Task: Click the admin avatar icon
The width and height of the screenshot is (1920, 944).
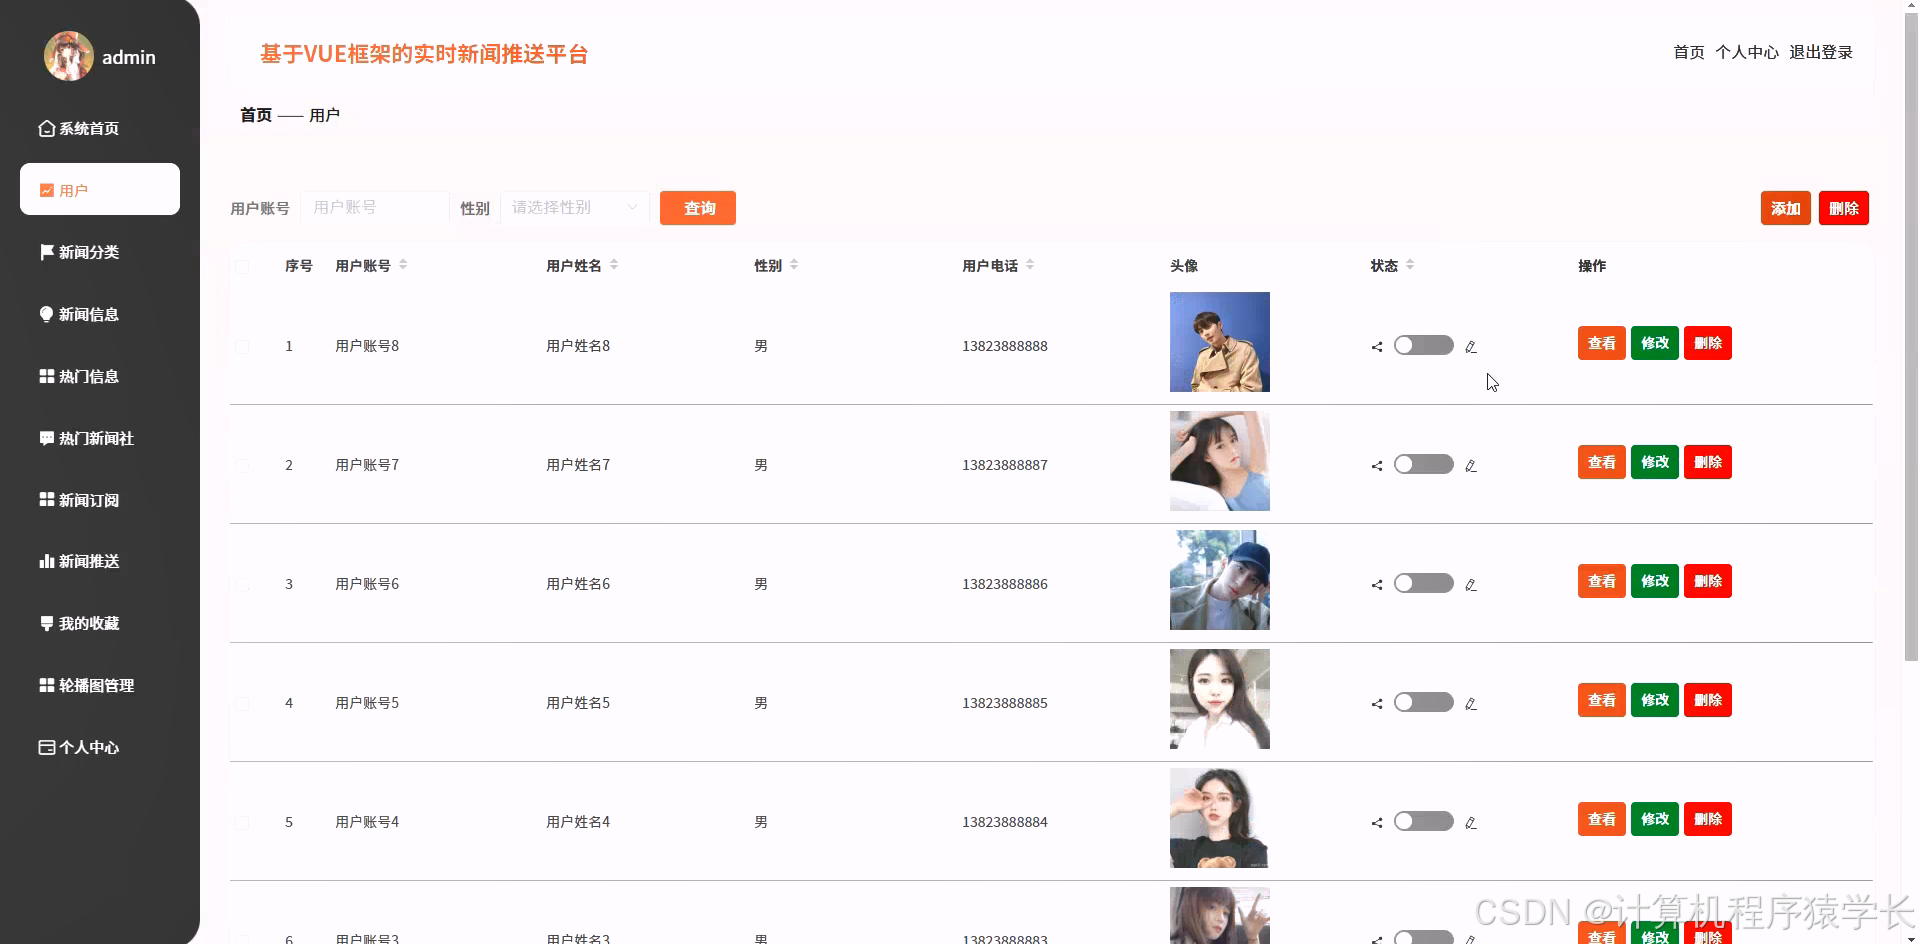Action: [67, 56]
